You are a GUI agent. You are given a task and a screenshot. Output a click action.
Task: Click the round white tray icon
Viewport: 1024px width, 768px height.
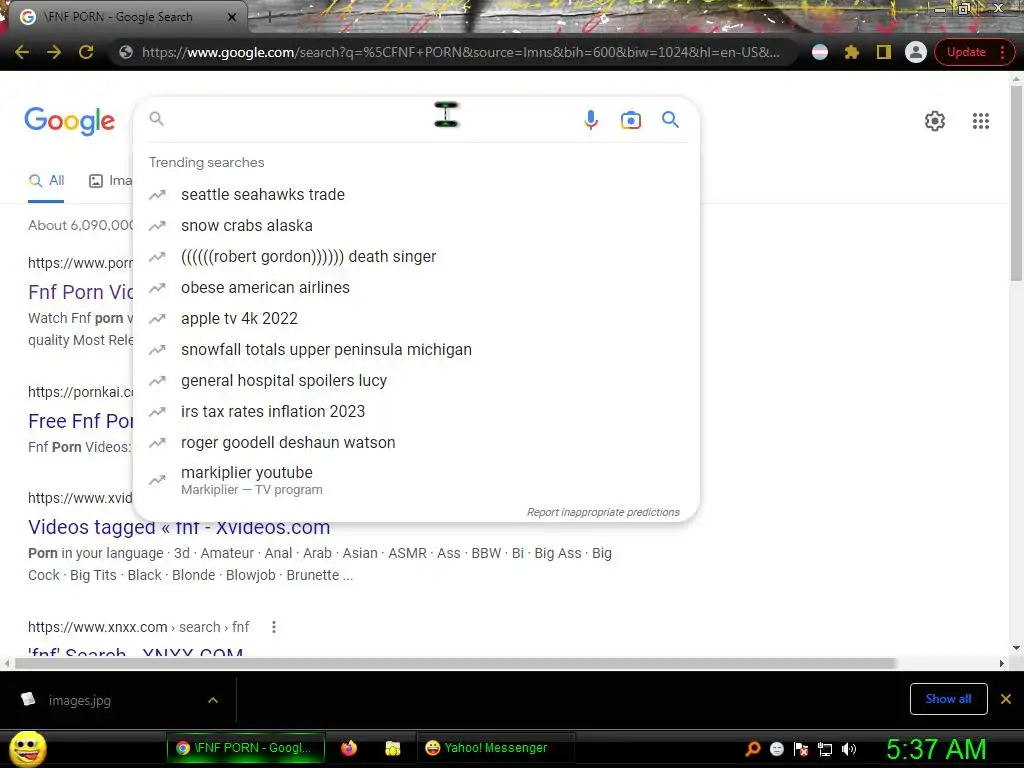pyautogui.click(x=776, y=749)
